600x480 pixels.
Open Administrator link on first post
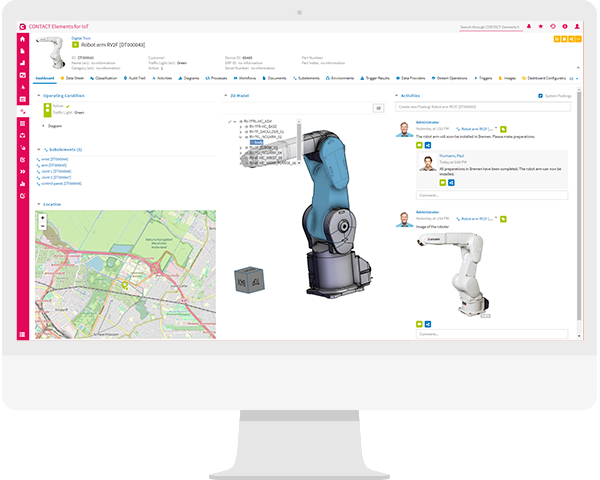pos(427,122)
